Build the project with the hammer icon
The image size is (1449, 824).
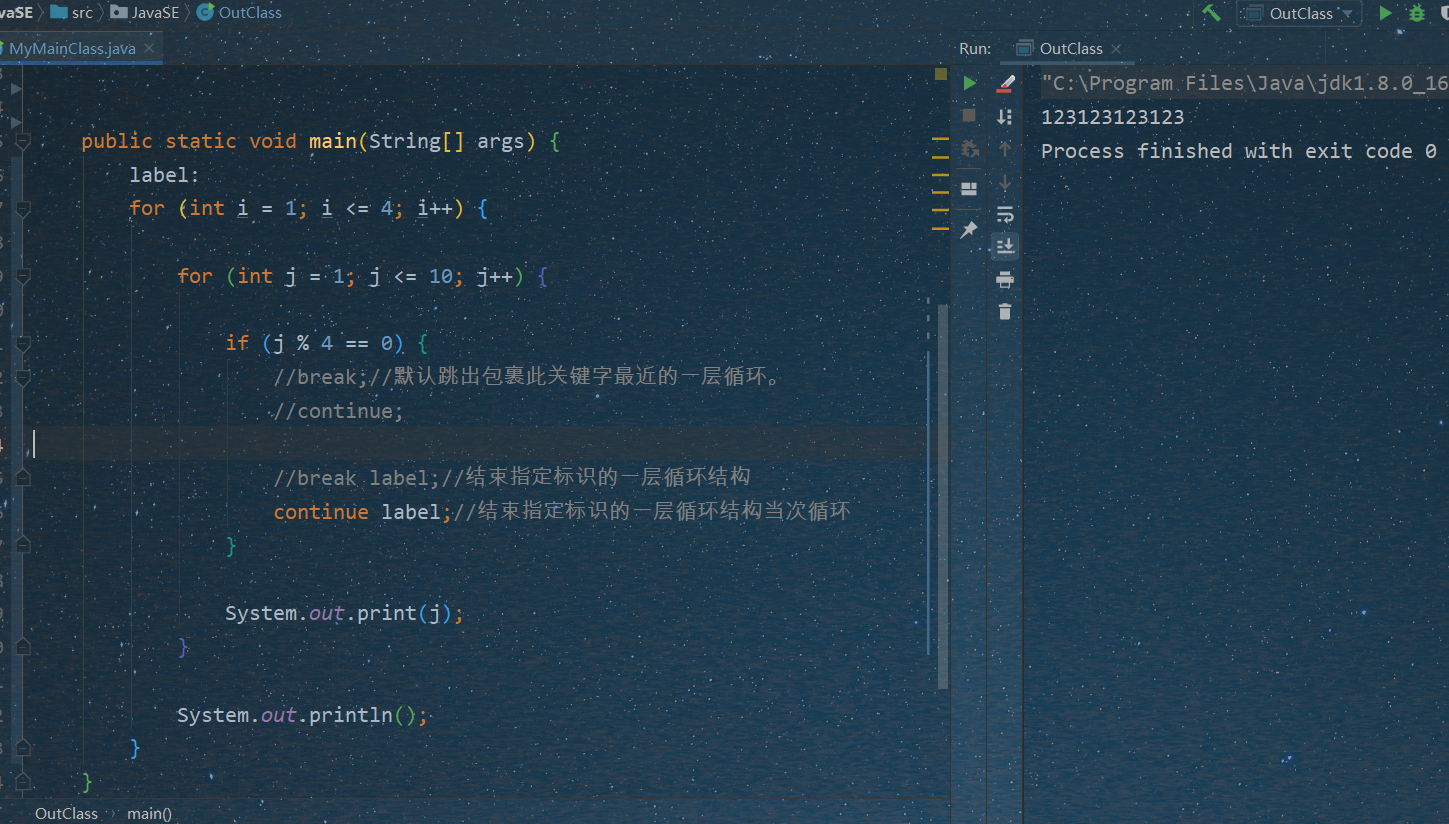1212,13
